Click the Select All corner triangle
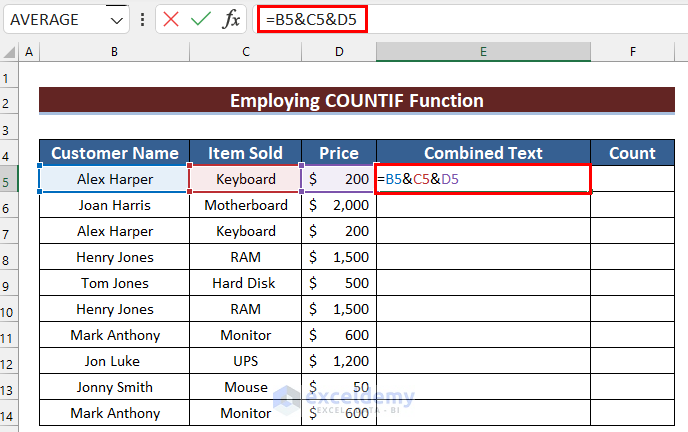Image resolution: width=688 pixels, height=432 pixels. click(9, 52)
